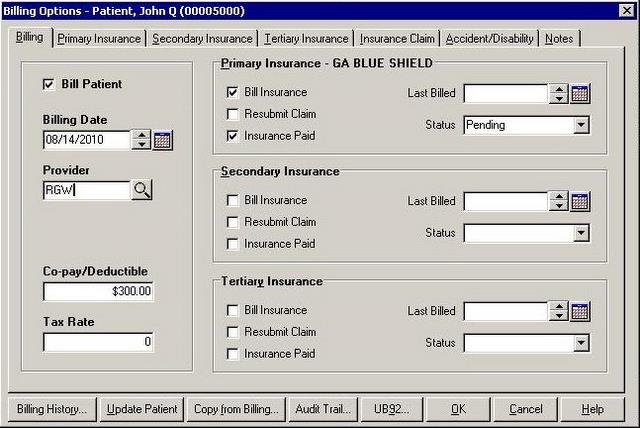
Task: Open the Accident/Disability tab
Action: tap(489, 39)
